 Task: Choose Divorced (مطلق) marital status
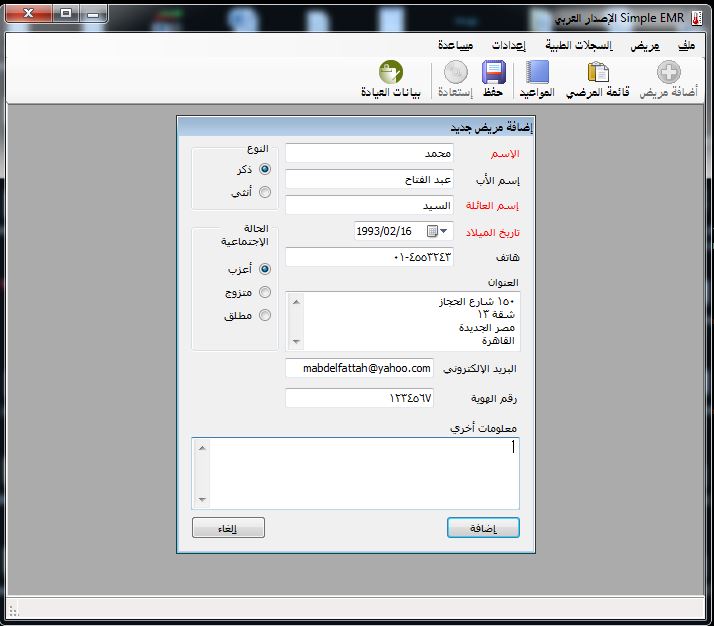pyautogui.click(x=265, y=315)
